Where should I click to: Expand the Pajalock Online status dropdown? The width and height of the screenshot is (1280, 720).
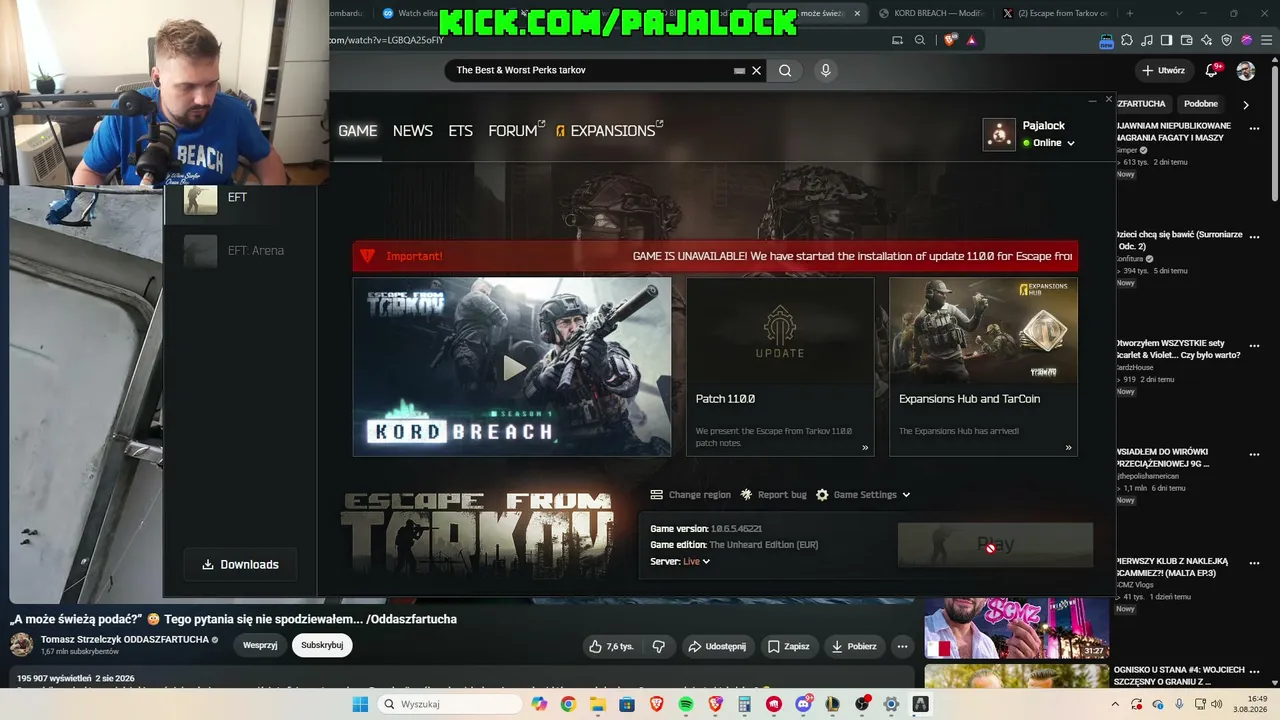pyautogui.click(x=1049, y=143)
